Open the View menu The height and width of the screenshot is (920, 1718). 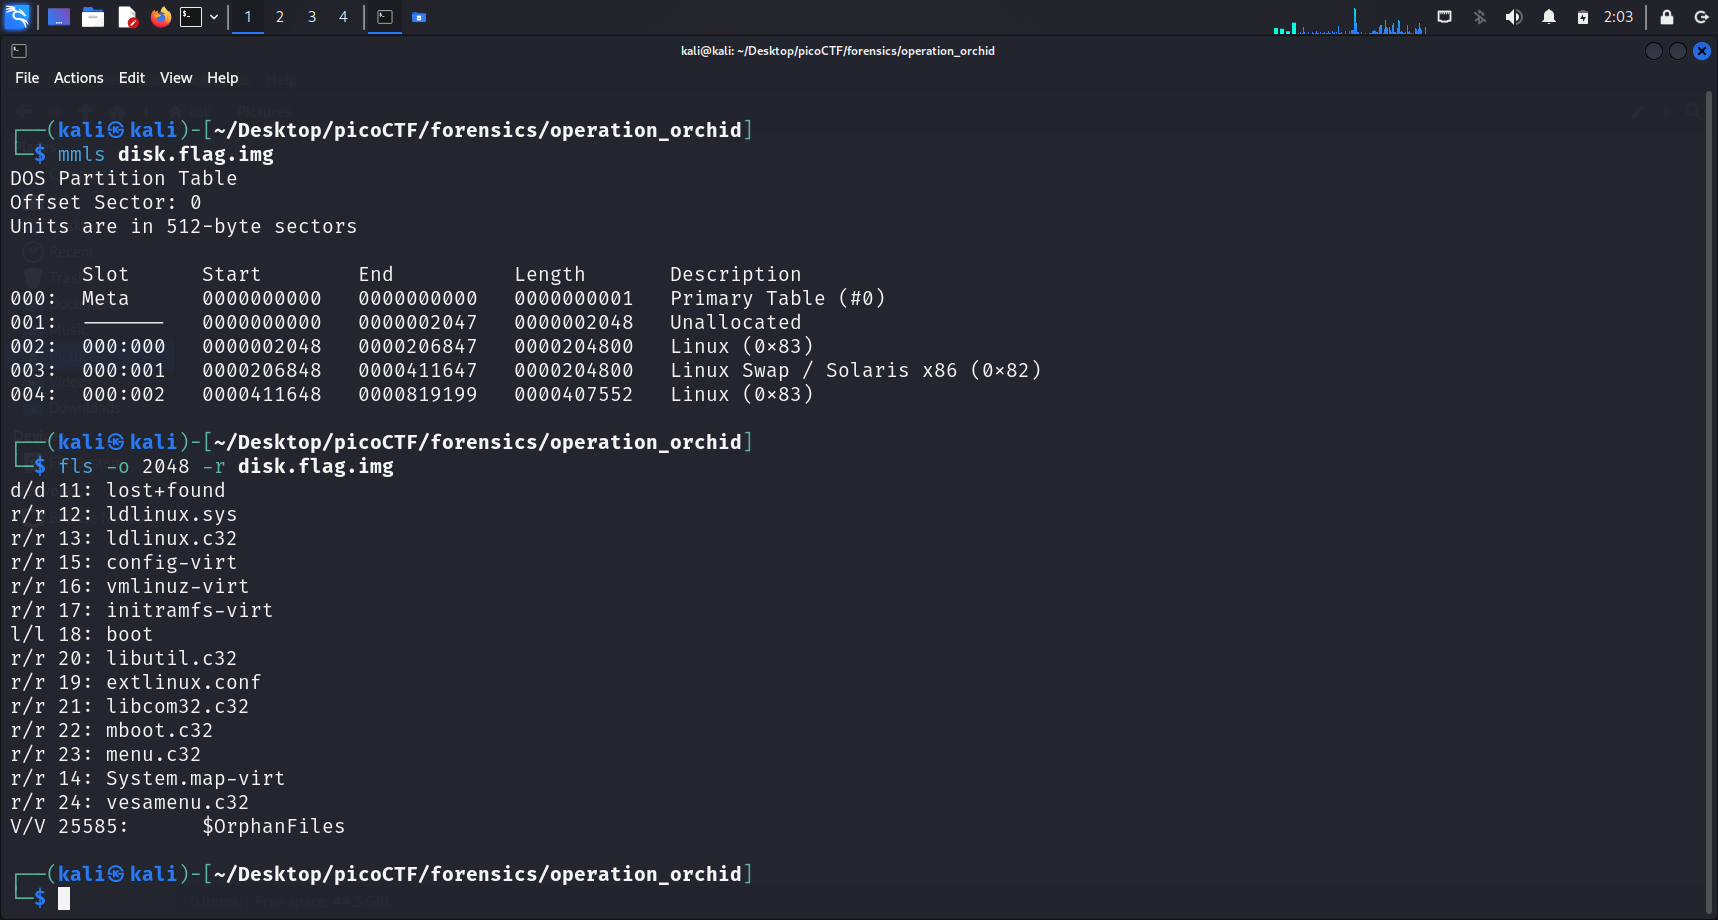click(x=175, y=78)
